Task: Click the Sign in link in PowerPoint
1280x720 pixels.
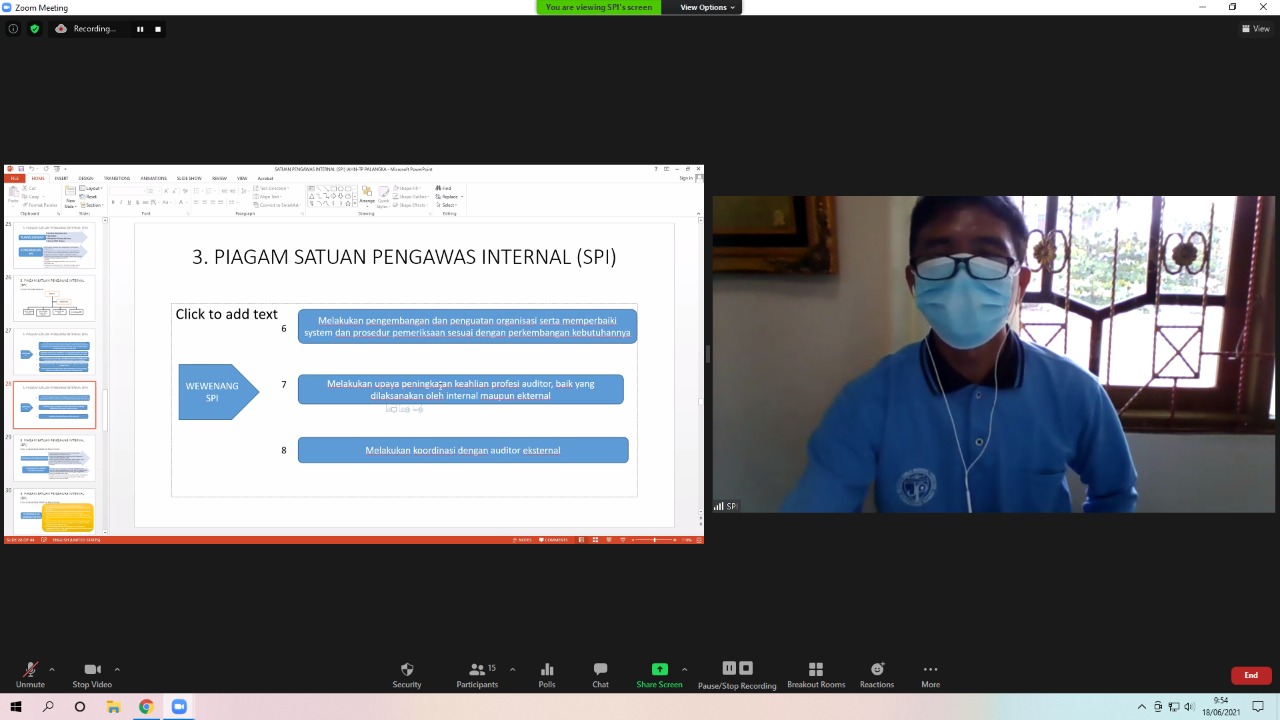Action: click(x=686, y=177)
